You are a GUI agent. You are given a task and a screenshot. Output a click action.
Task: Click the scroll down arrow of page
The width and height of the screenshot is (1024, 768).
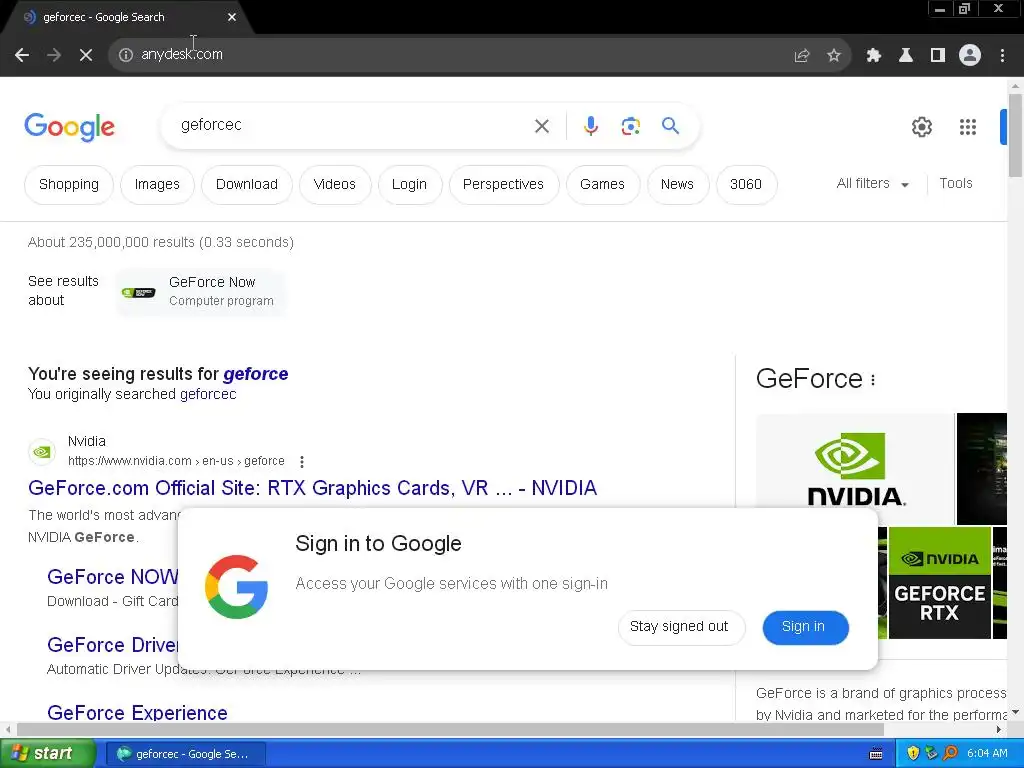click(x=1015, y=712)
